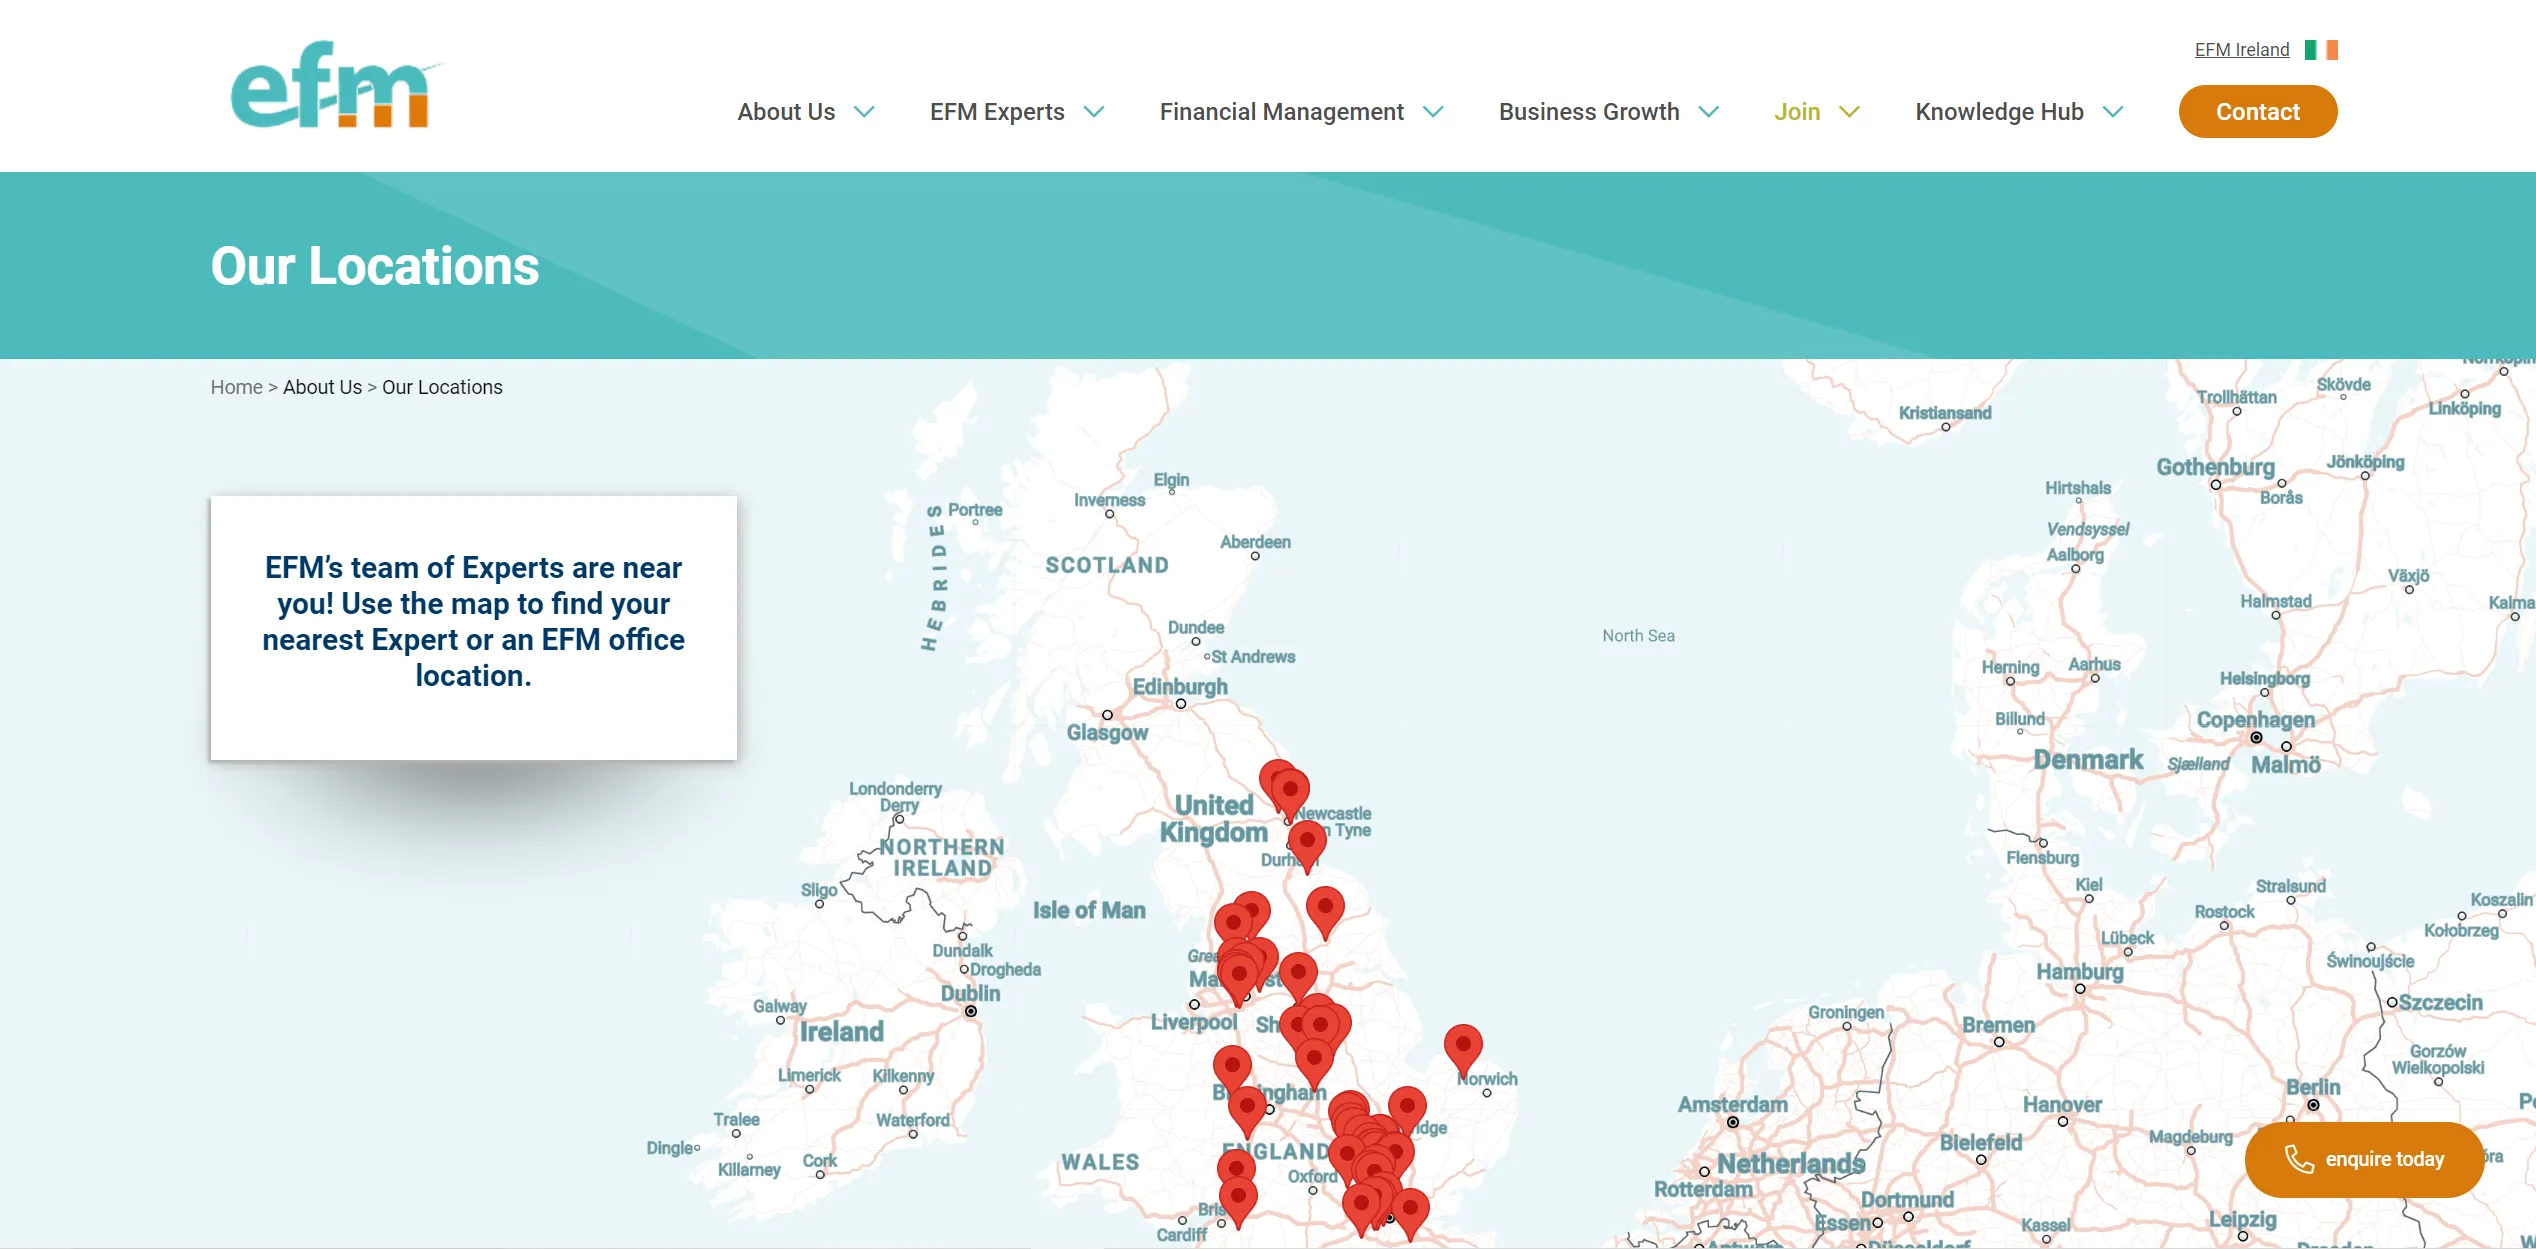Expand the About Us dropdown
This screenshot has width=2536, height=1249.
tap(786, 112)
